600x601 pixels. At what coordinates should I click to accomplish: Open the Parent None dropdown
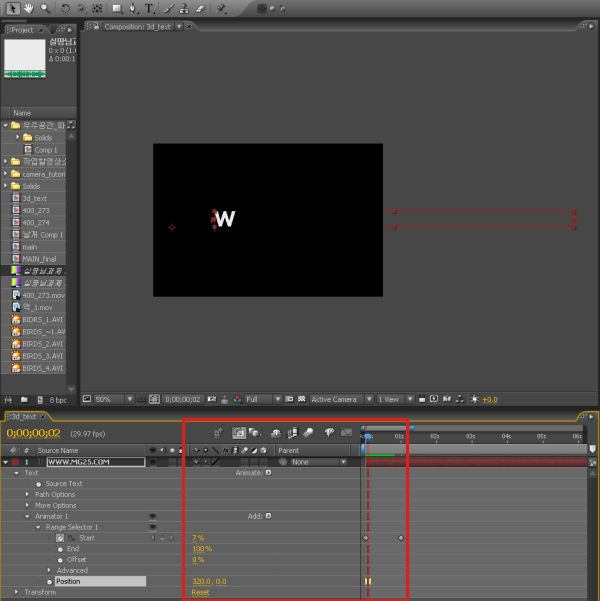tap(319, 462)
